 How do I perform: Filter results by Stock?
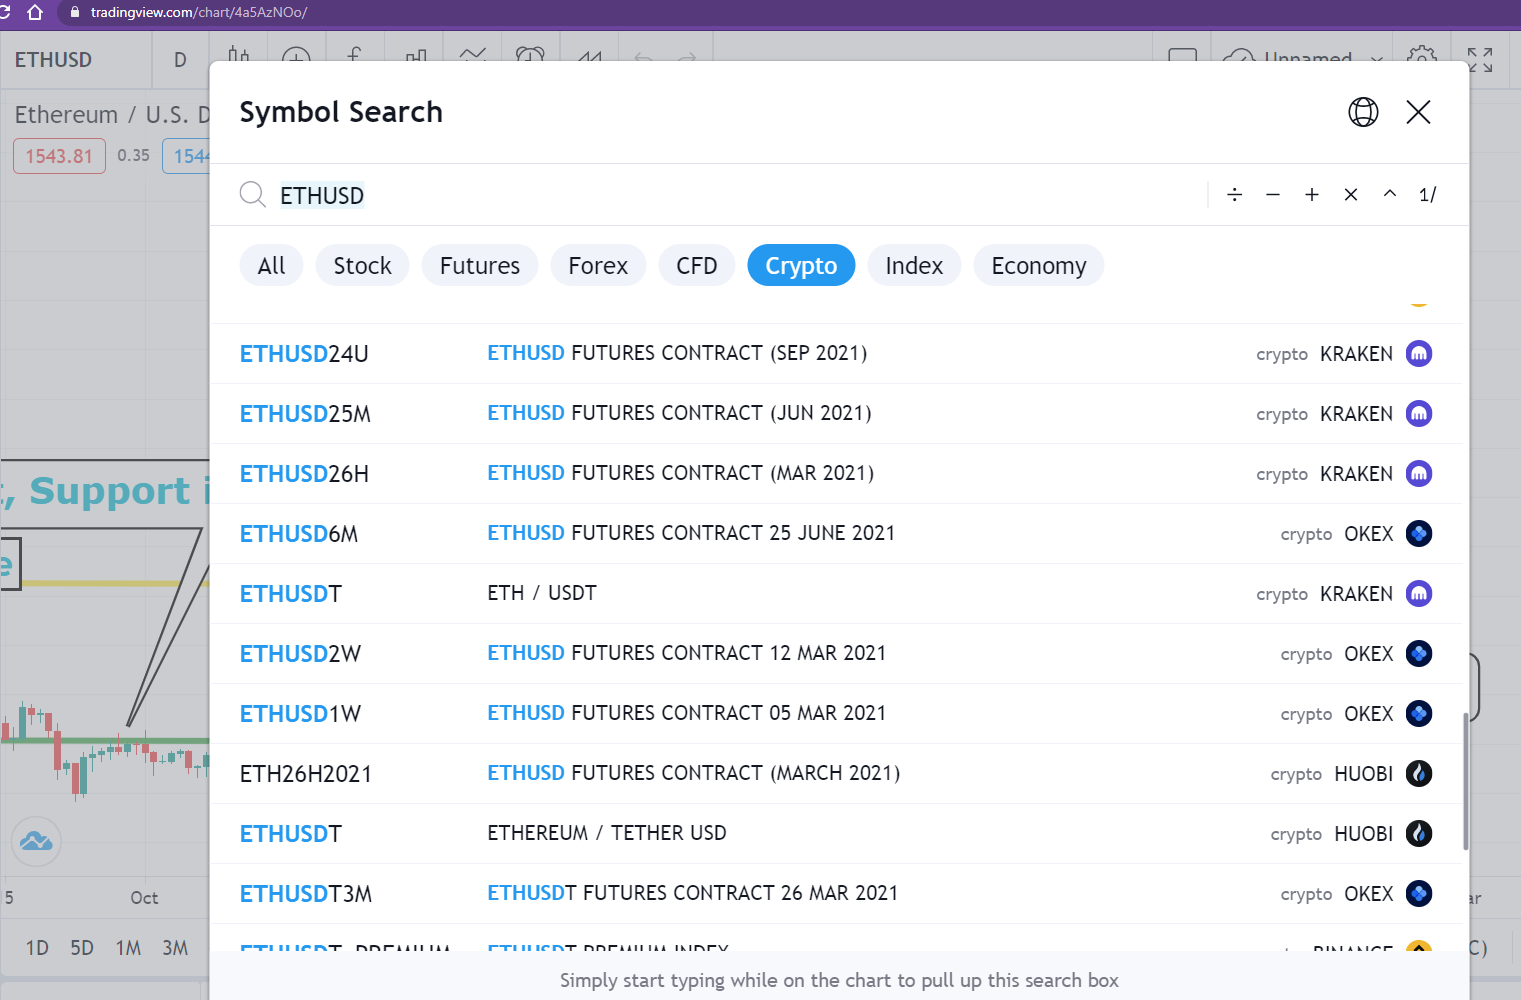pyautogui.click(x=362, y=265)
